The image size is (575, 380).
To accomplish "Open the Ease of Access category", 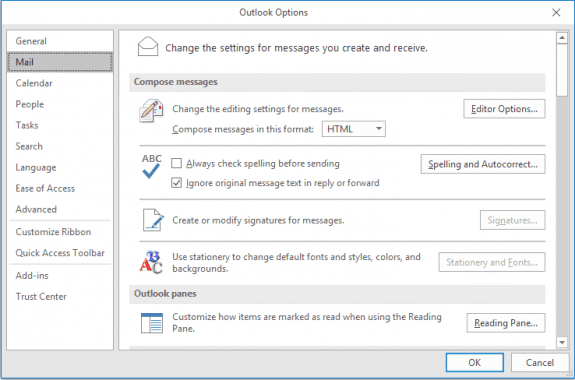I will [x=60, y=189].
